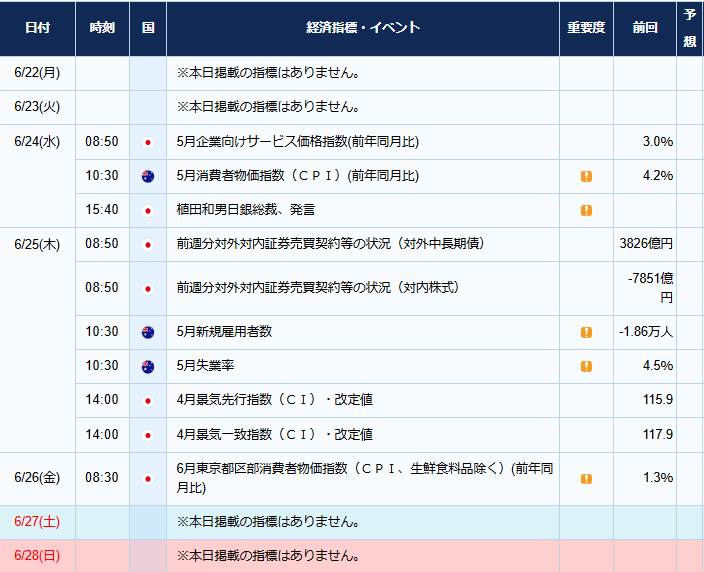The width and height of the screenshot is (704, 572).
Task: Click the previous value 3826億円
Action: click(x=646, y=243)
